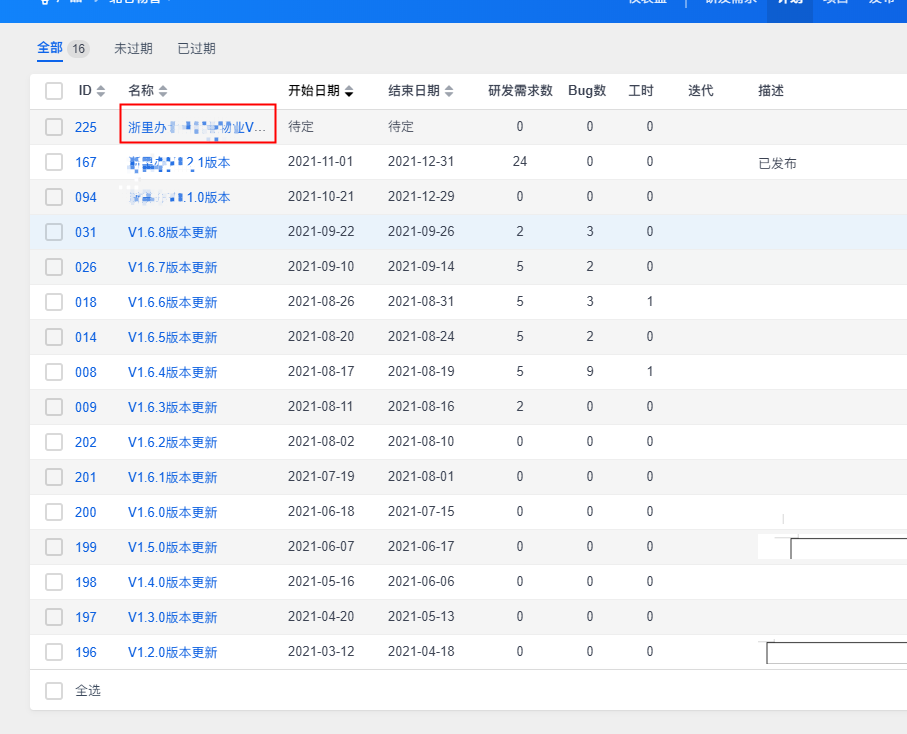Click ID link 199
The image size is (907, 734).
86,547
